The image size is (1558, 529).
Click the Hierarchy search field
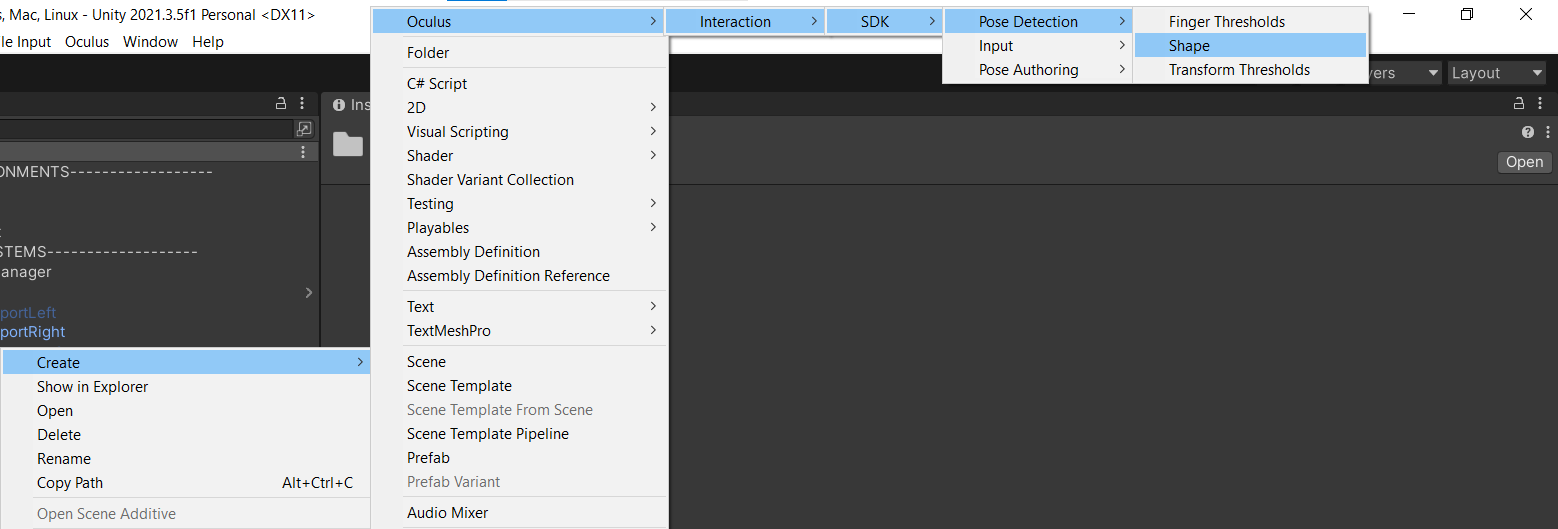tap(146, 129)
